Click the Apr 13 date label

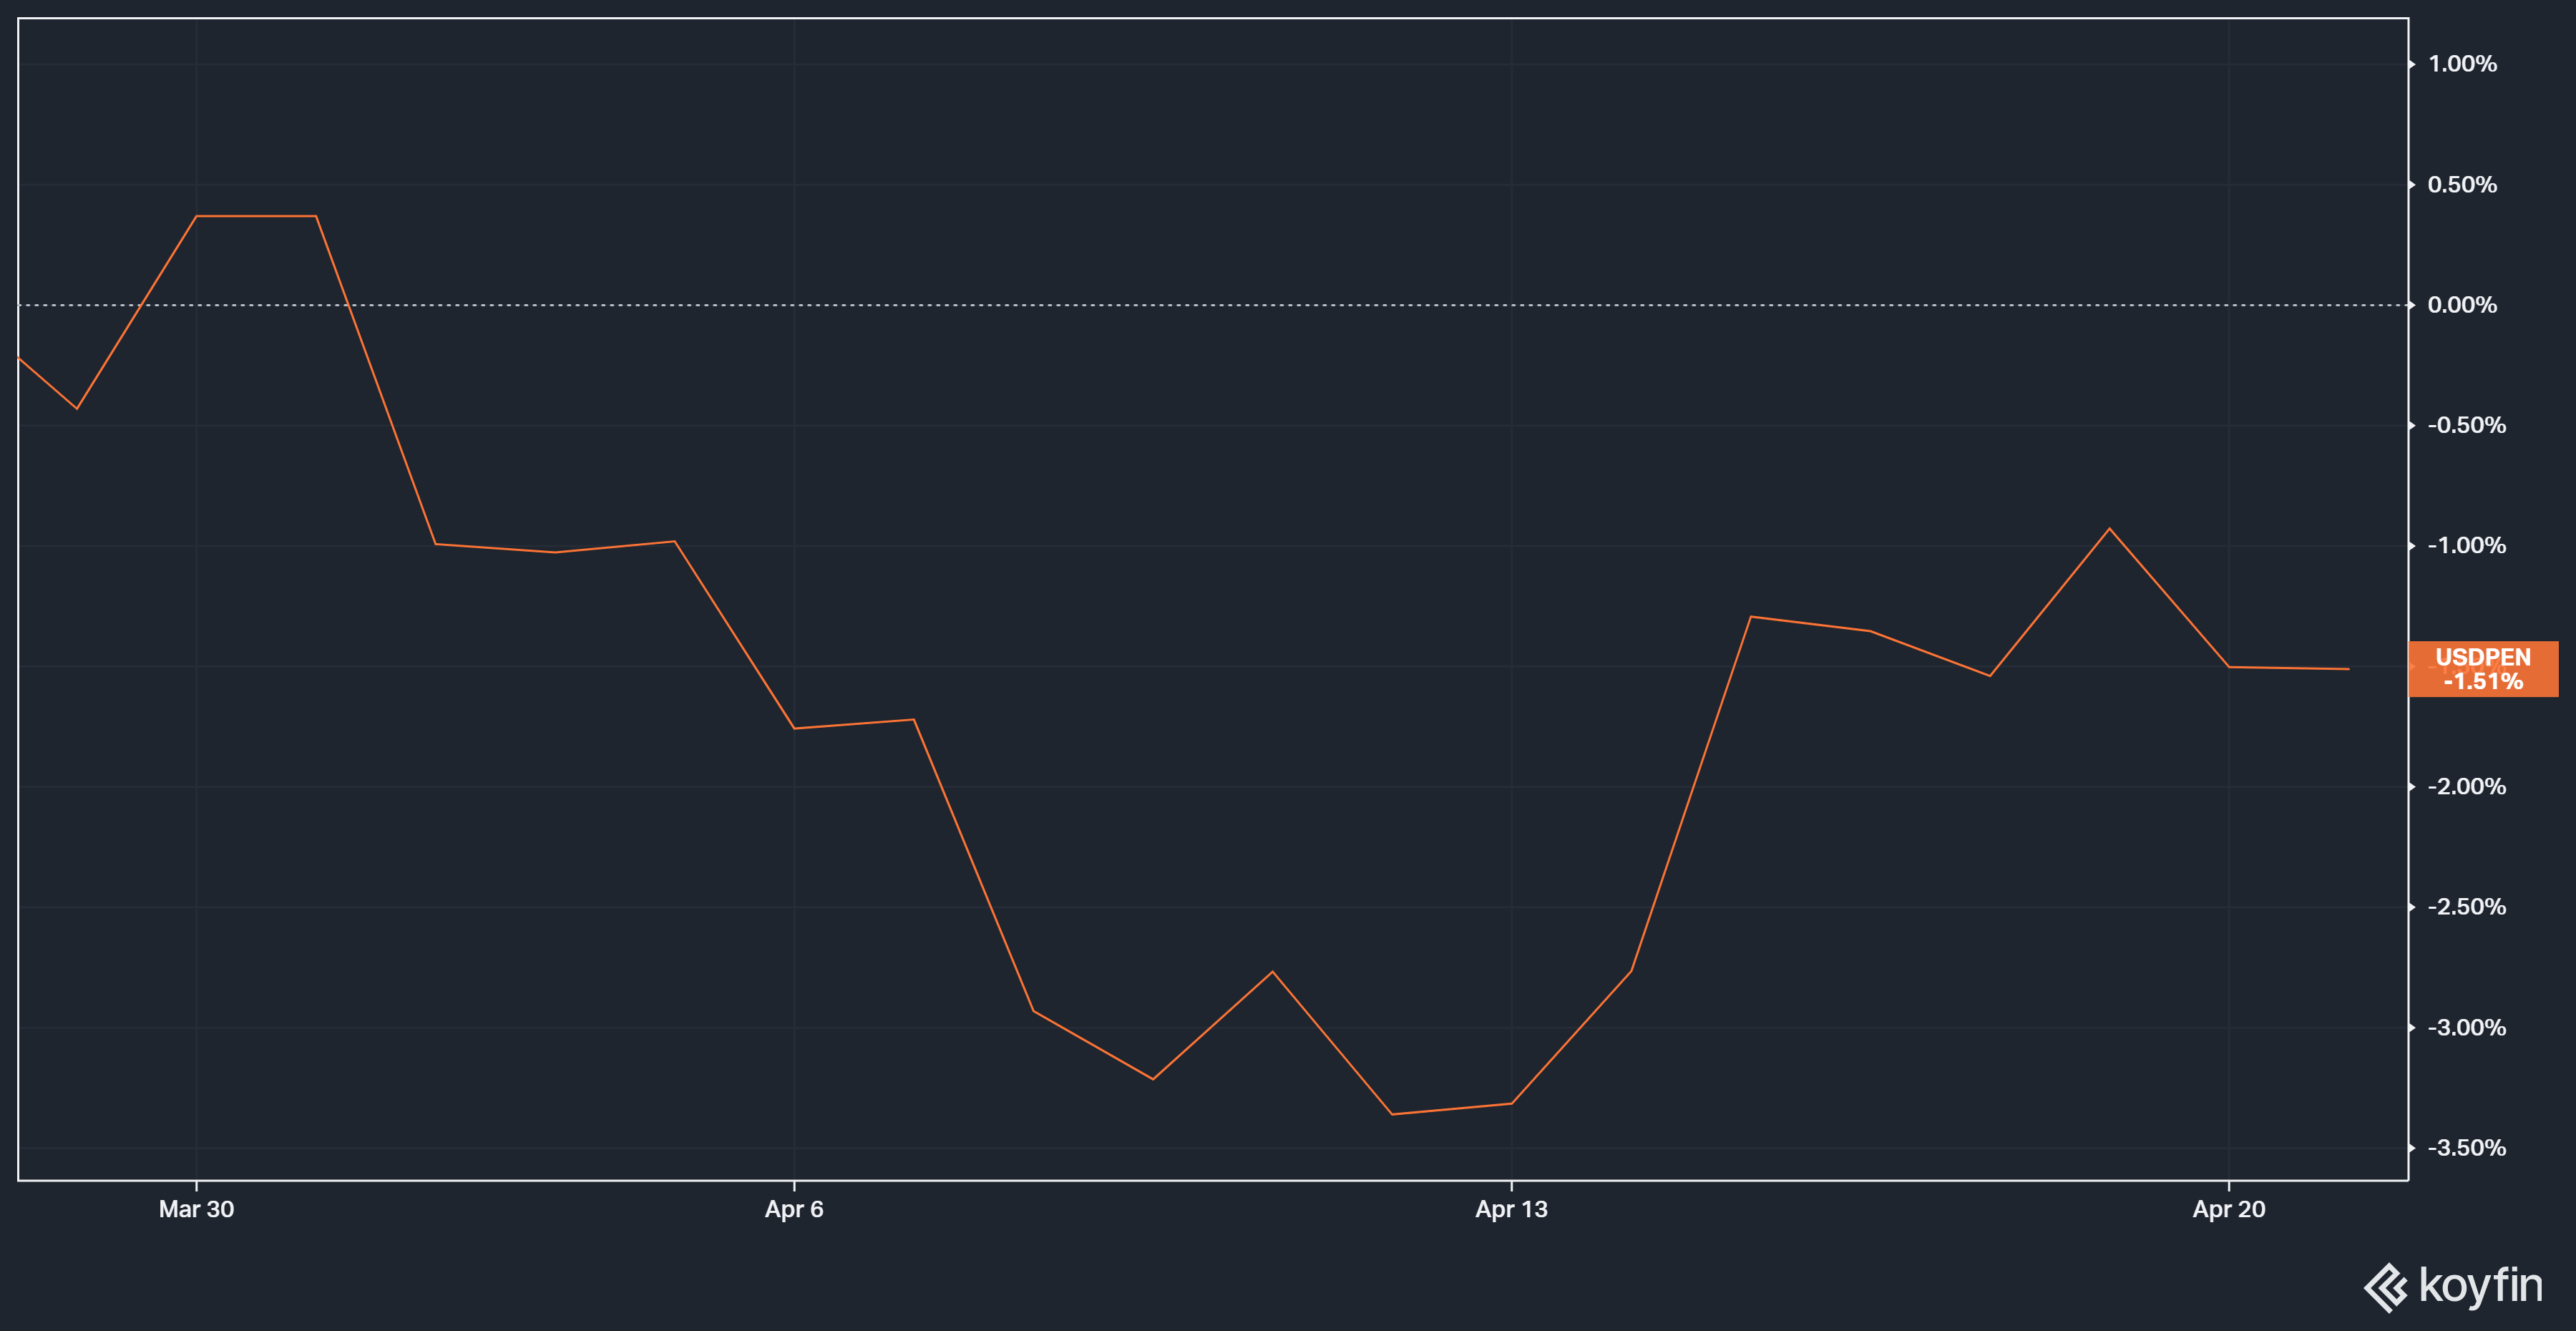click(1510, 1209)
